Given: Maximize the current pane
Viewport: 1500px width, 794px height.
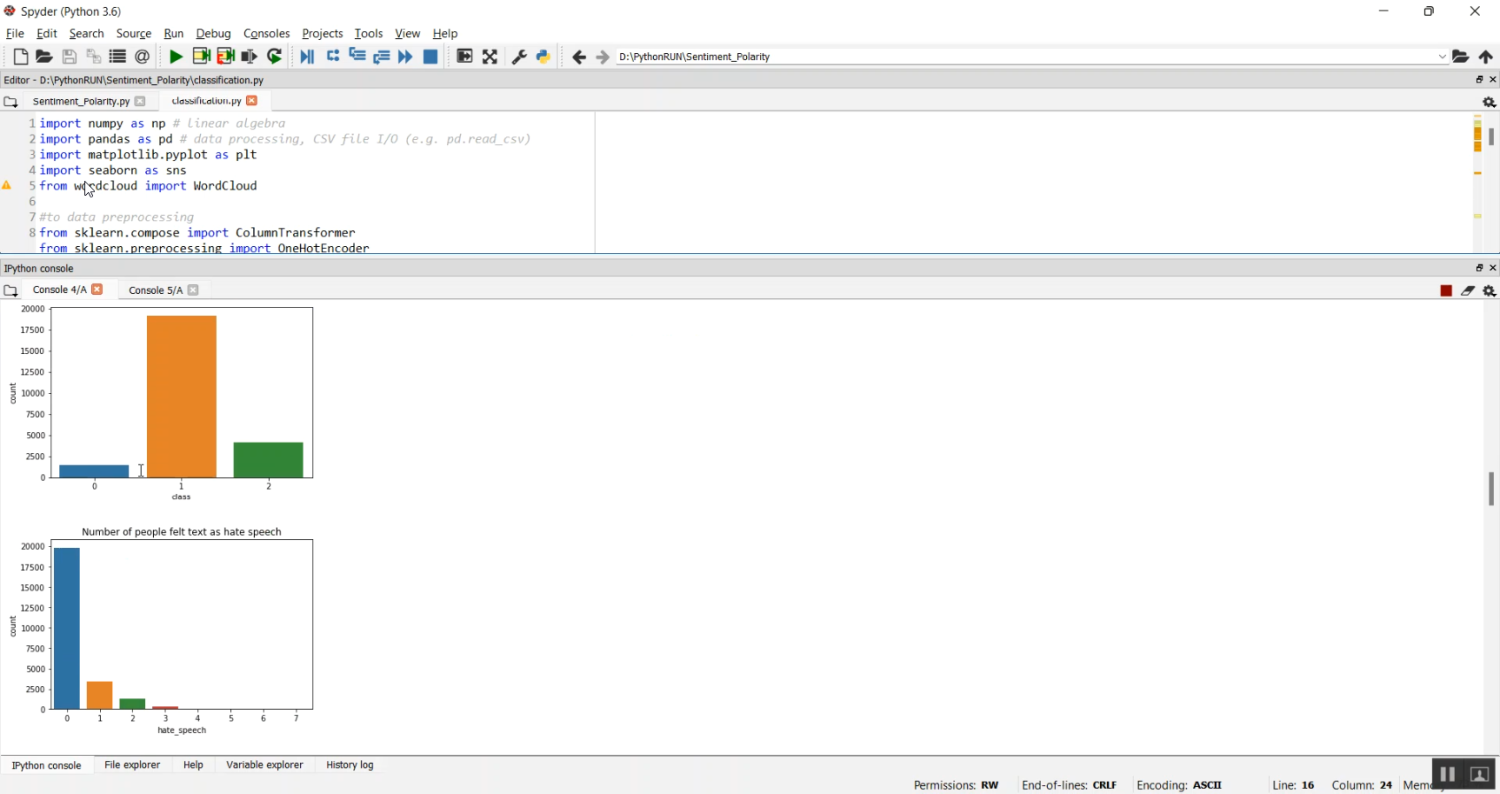Looking at the screenshot, I should coord(465,57).
